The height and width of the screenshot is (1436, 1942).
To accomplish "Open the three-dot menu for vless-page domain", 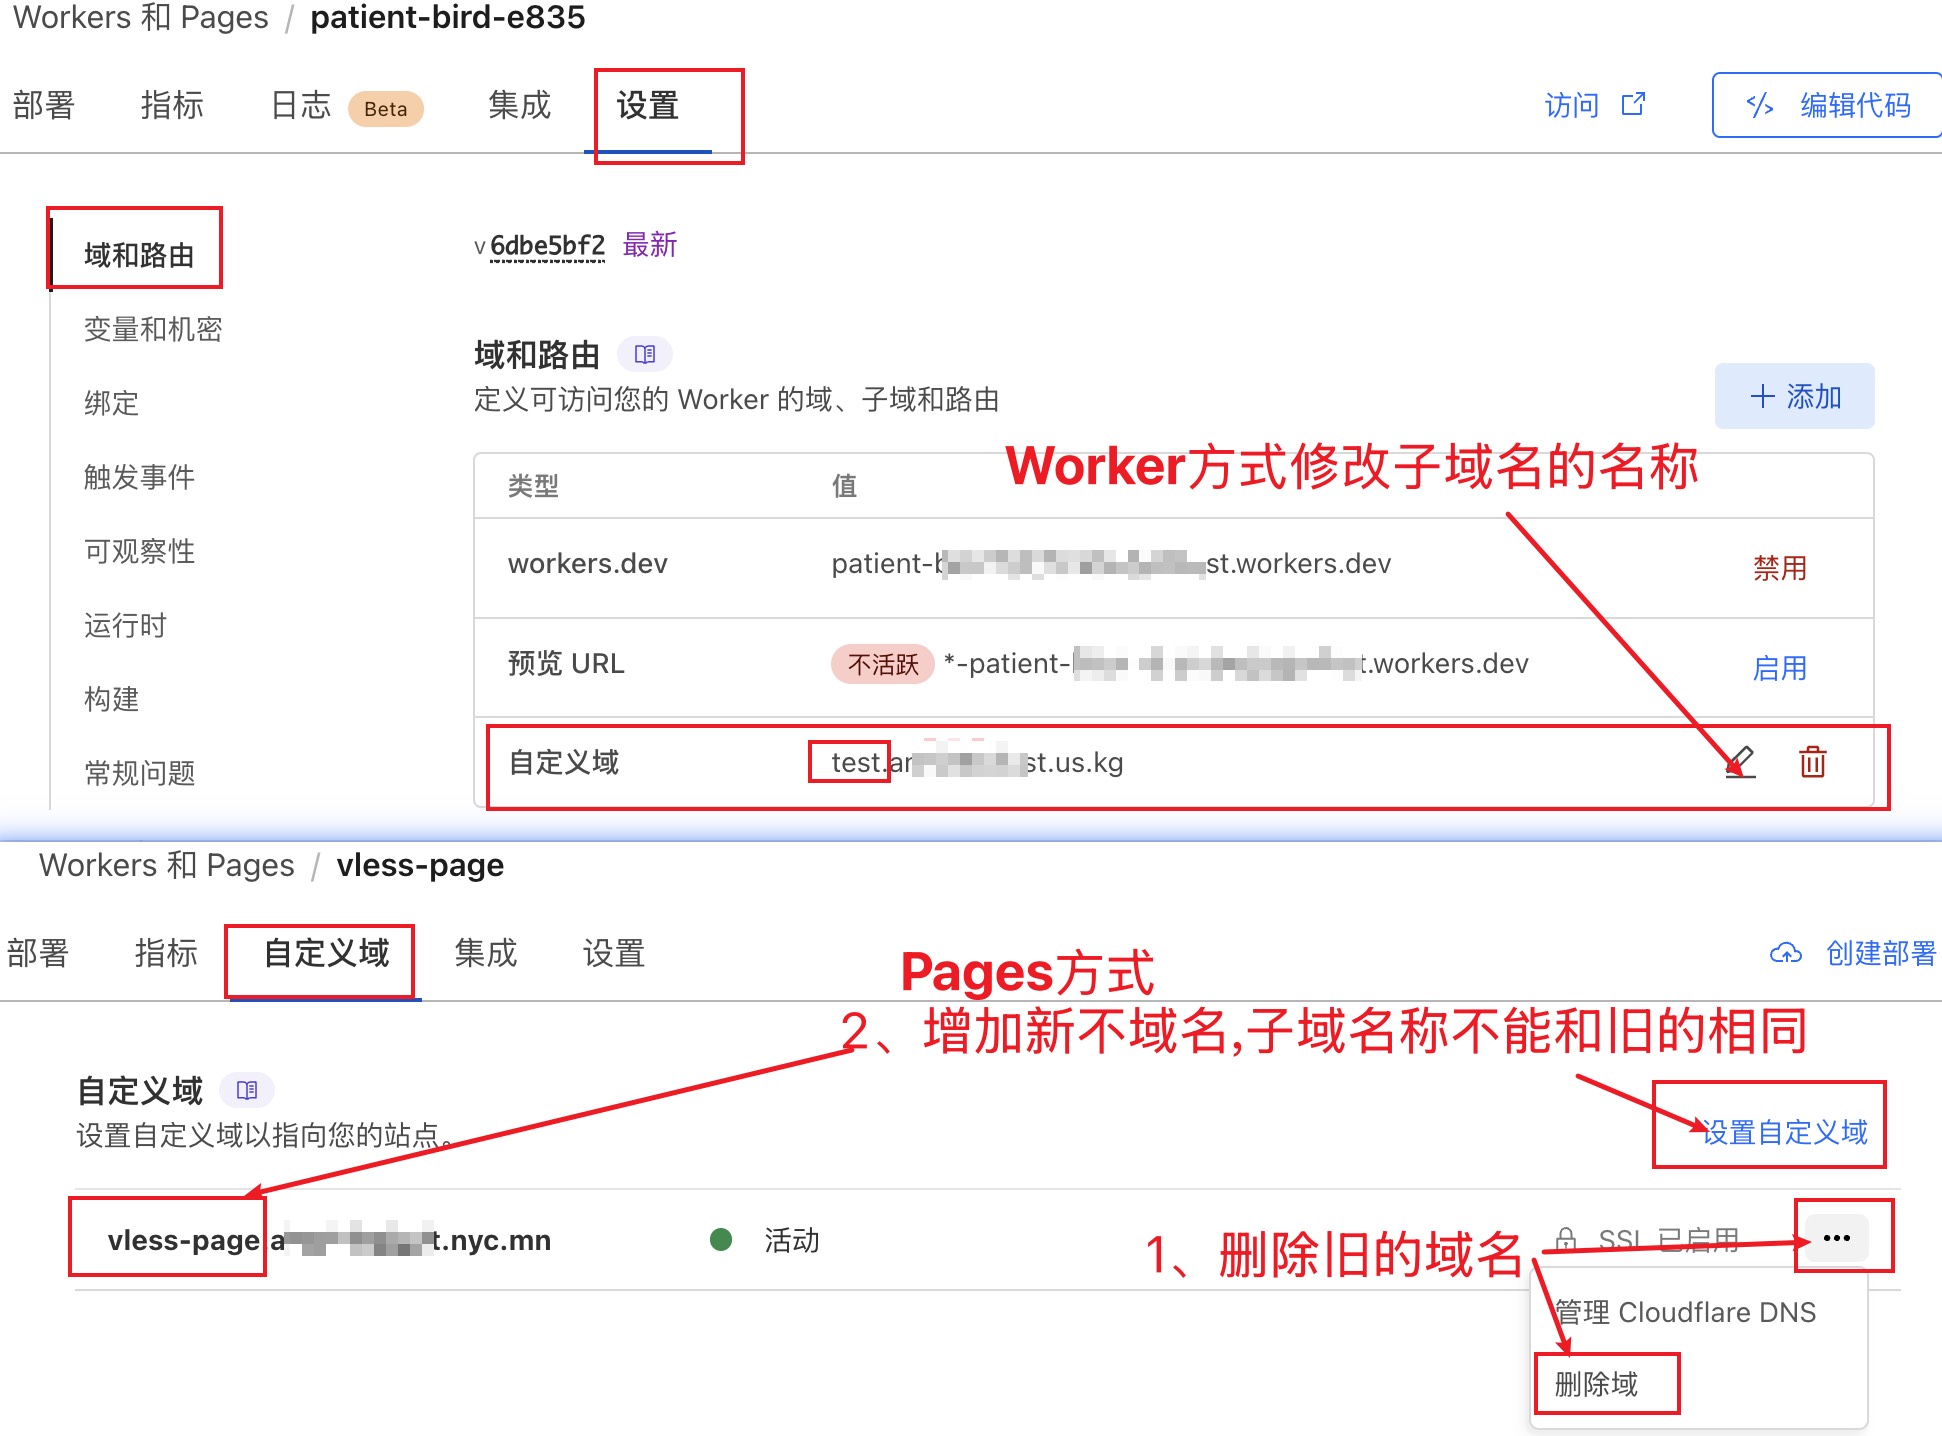I will pyautogui.click(x=1836, y=1238).
